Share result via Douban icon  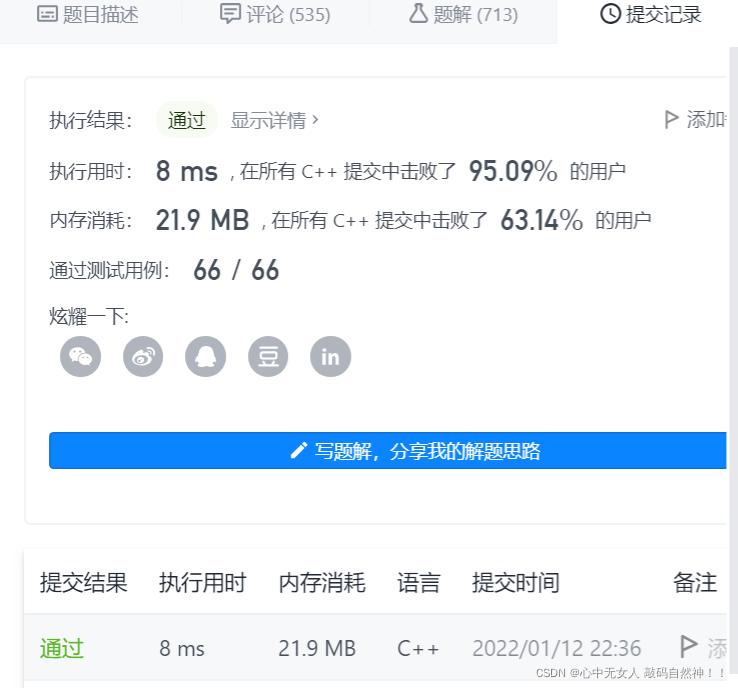tap(268, 357)
